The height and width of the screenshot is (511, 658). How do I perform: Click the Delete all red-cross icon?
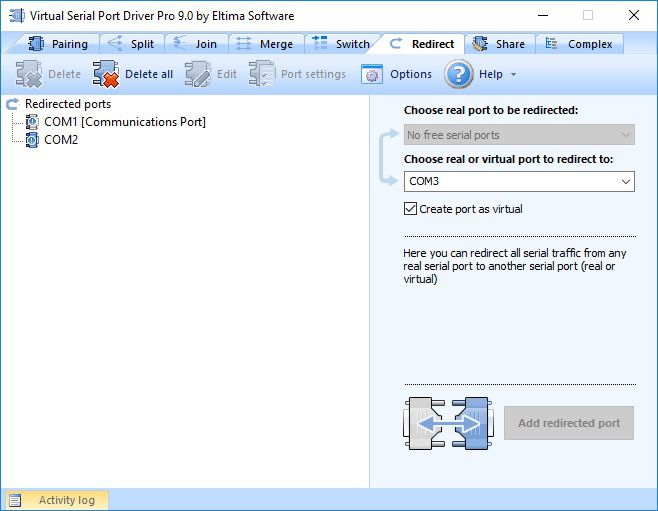click(106, 74)
